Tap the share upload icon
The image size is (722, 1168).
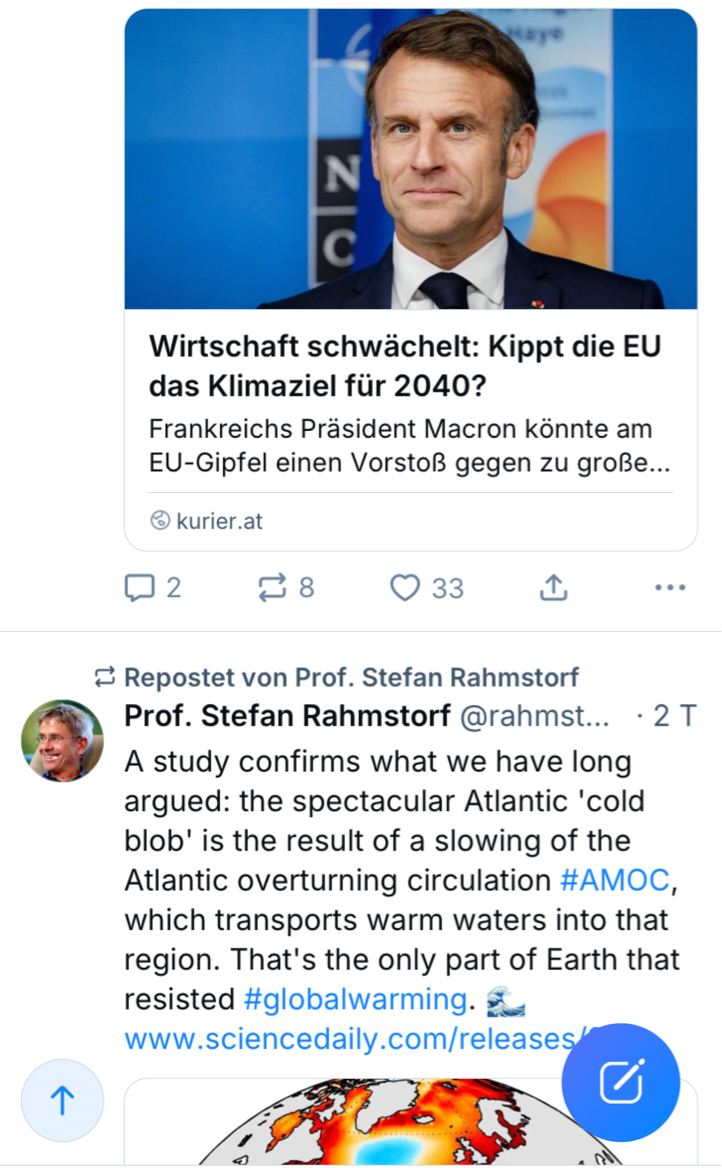click(x=553, y=588)
